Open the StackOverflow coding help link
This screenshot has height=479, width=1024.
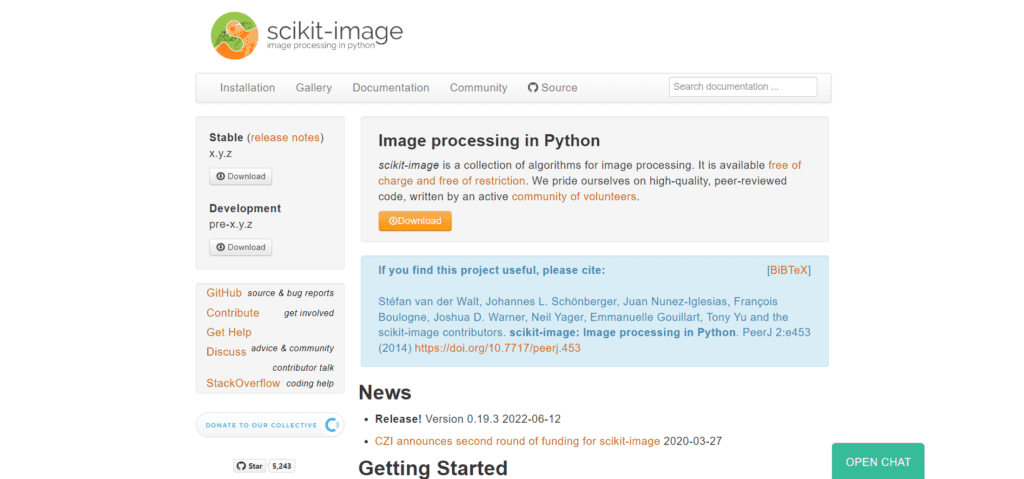coord(243,383)
